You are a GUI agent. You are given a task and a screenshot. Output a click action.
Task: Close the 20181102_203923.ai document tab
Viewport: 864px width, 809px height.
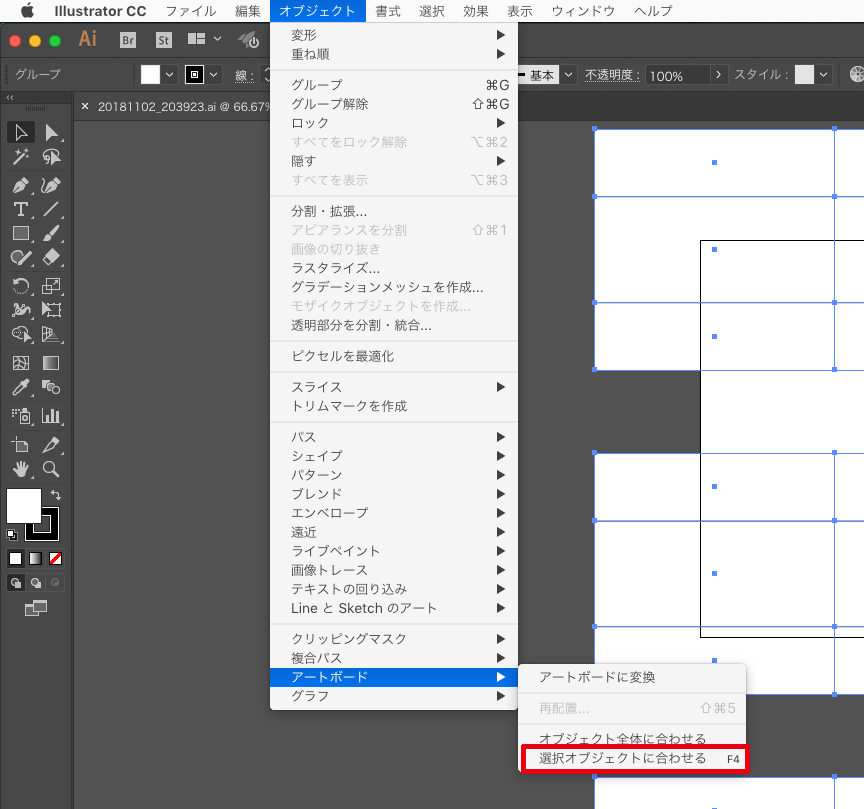[x=85, y=106]
